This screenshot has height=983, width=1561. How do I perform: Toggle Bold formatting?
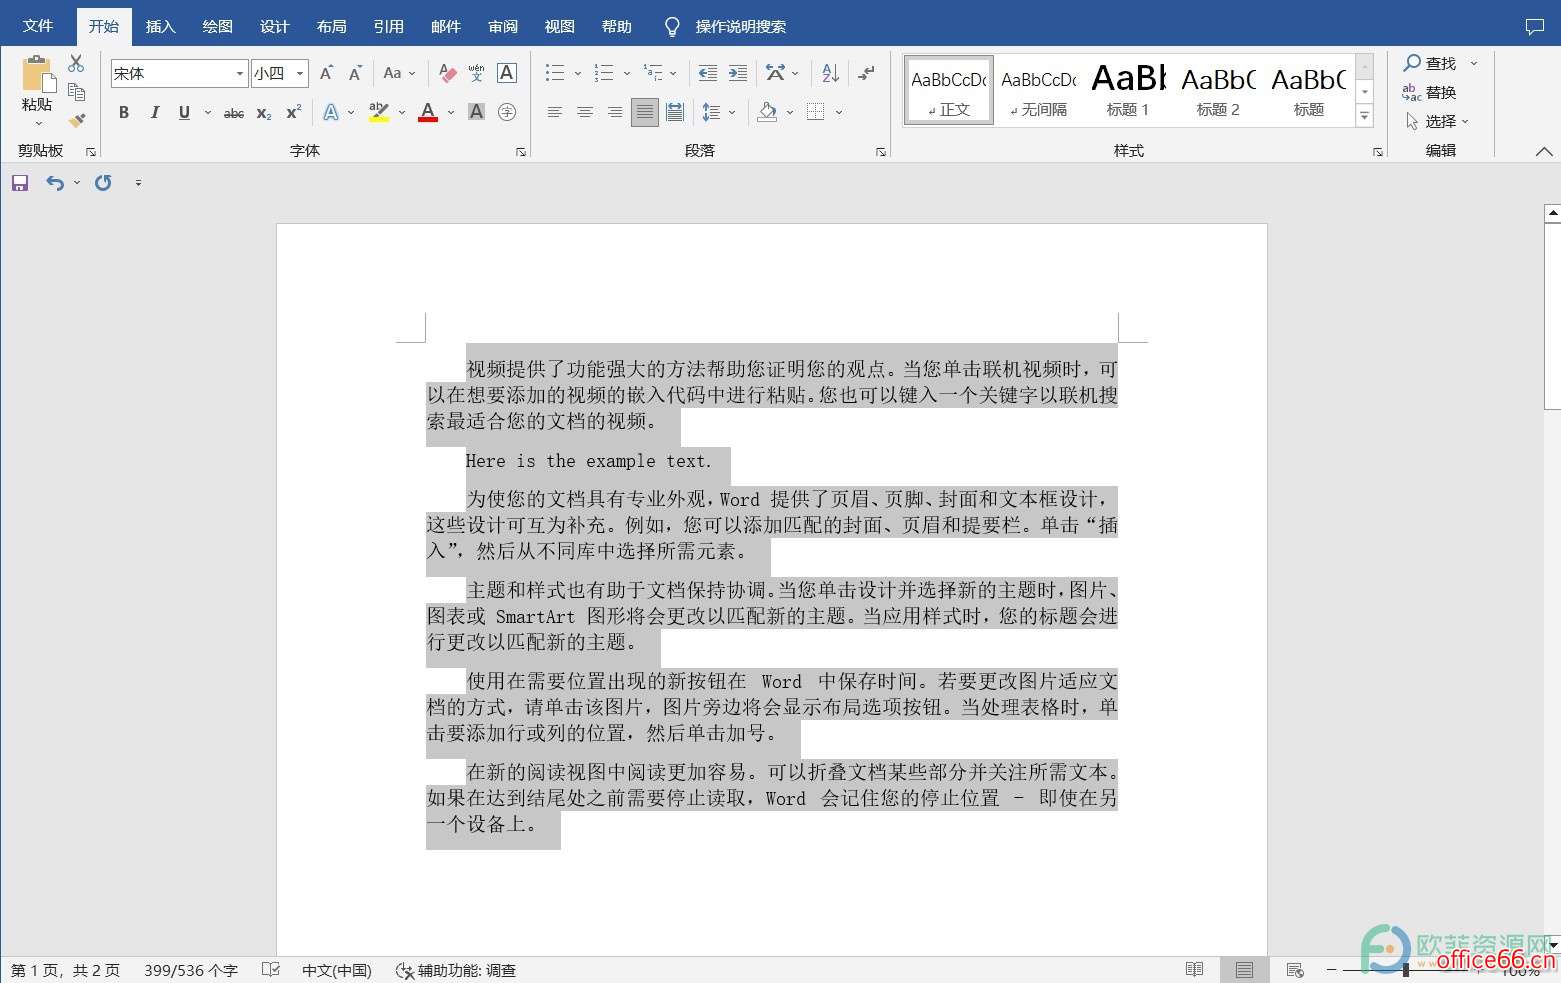[124, 113]
